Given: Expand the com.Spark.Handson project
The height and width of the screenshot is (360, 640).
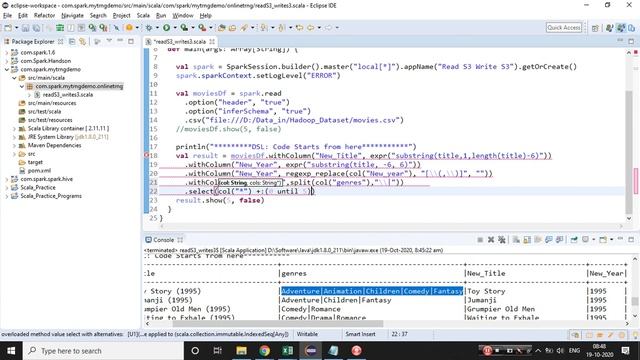Looking at the screenshot, I should click(7, 61).
